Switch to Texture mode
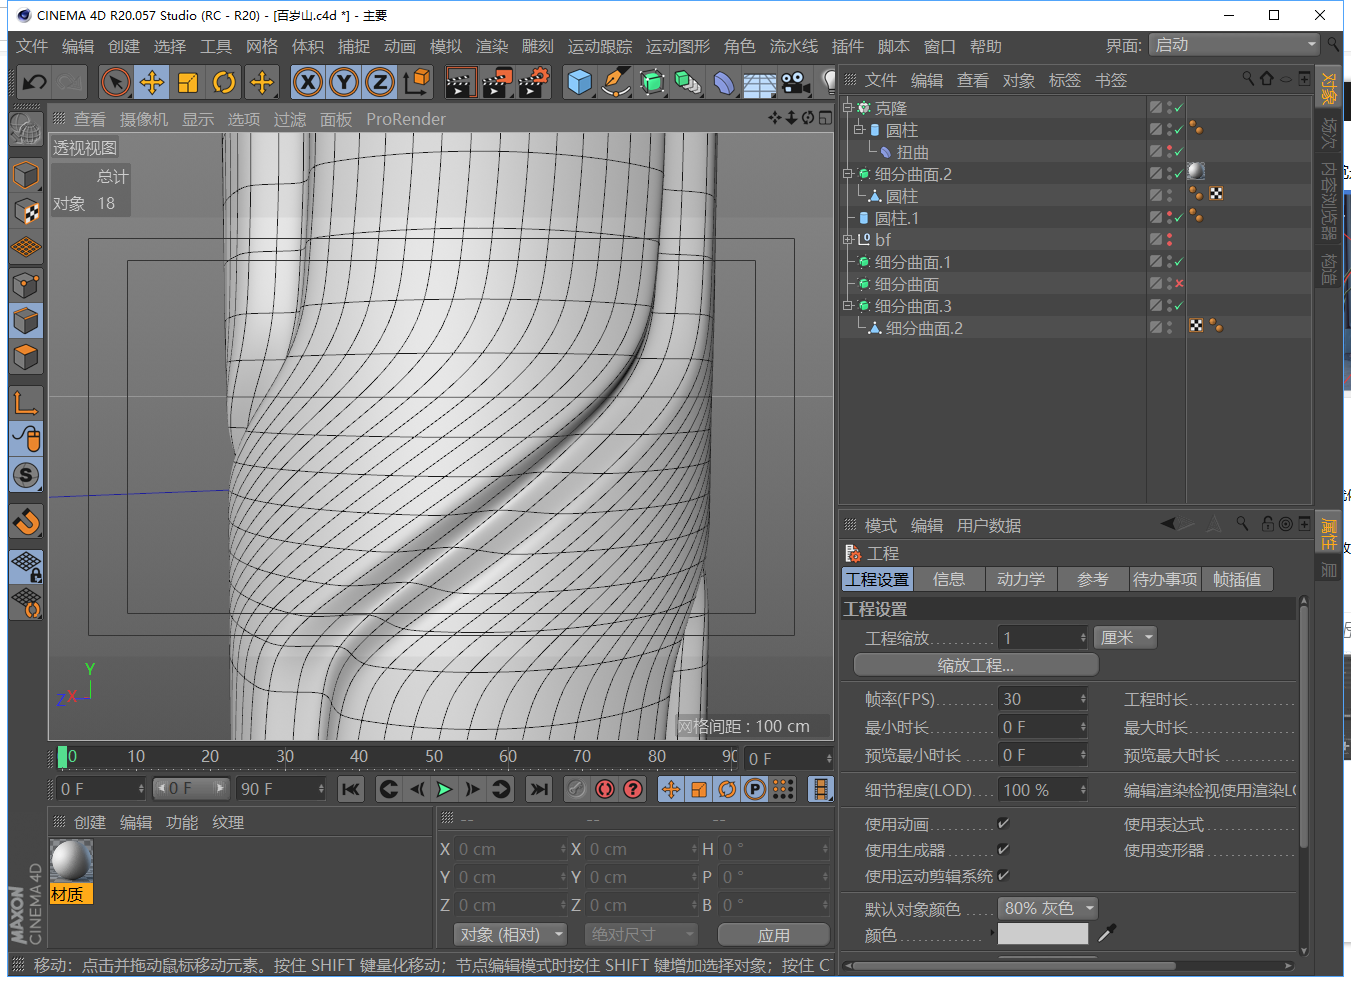The width and height of the screenshot is (1351, 984). (x=26, y=211)
